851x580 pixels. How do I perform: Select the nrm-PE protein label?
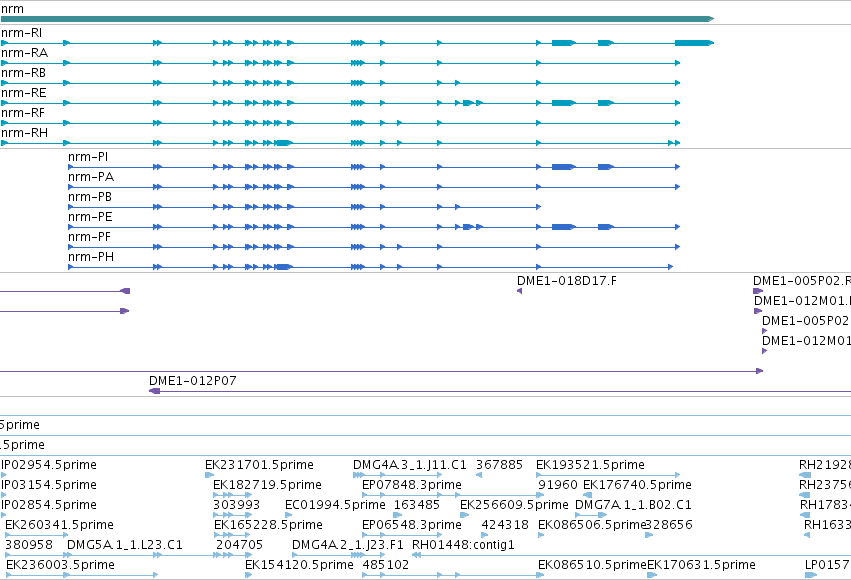click(90, 217)
